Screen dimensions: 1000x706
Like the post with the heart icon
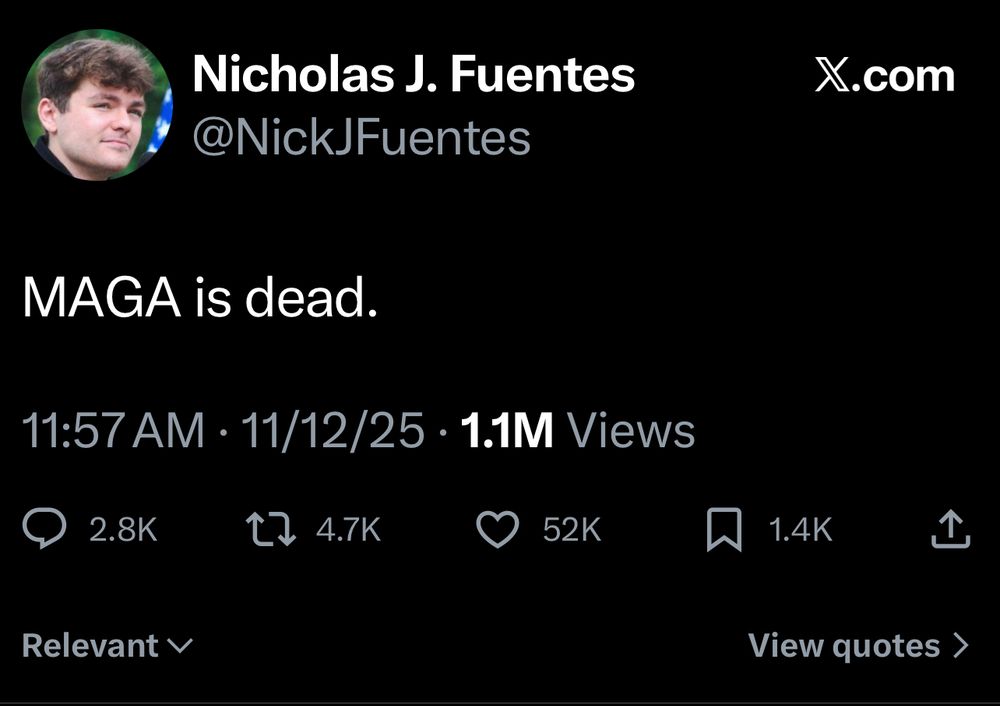tap(497, 529)
